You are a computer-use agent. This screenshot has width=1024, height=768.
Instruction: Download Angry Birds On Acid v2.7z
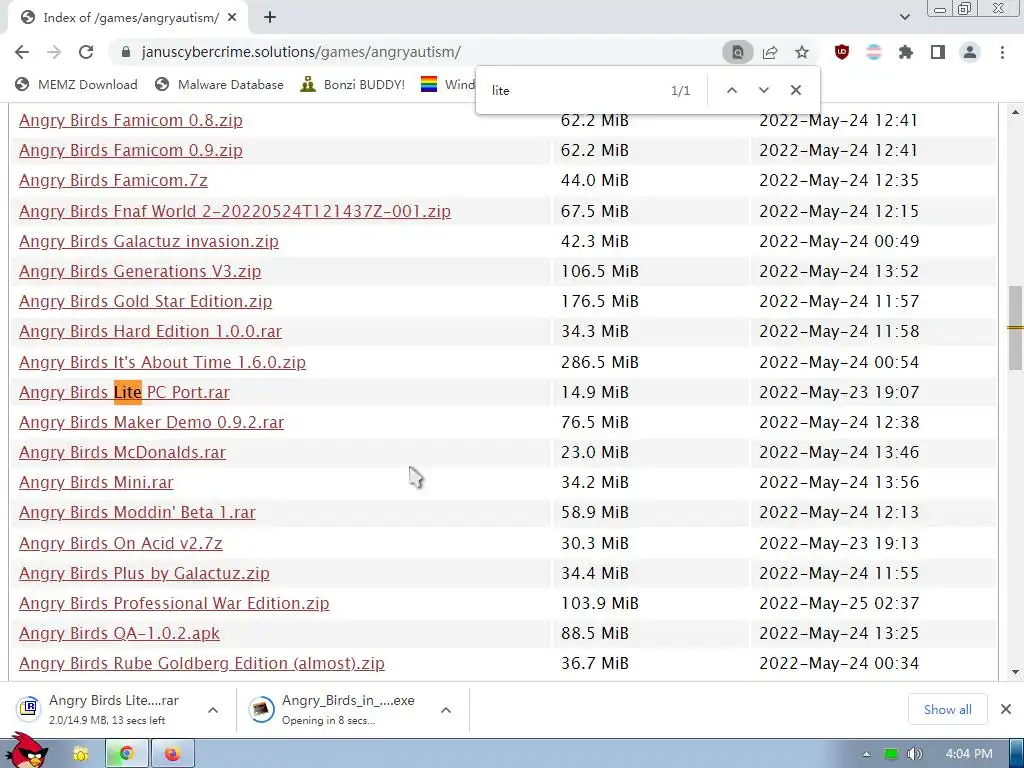pos(120,543)
